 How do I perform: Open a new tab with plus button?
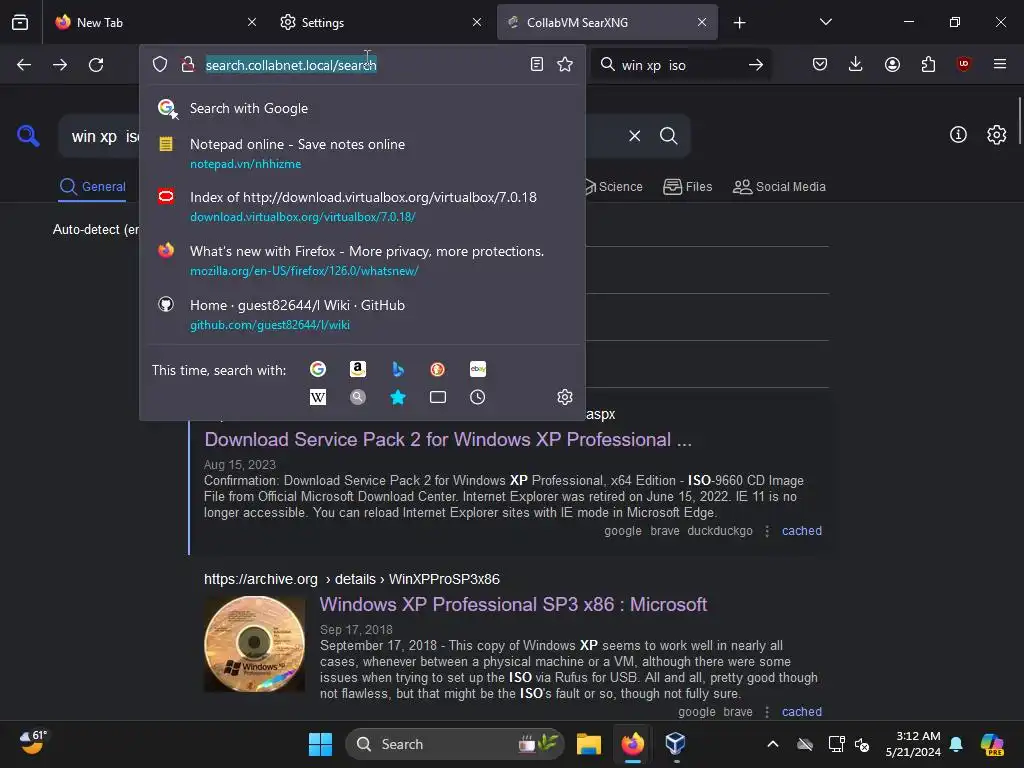pyautogui.click(x=739, y=23)
